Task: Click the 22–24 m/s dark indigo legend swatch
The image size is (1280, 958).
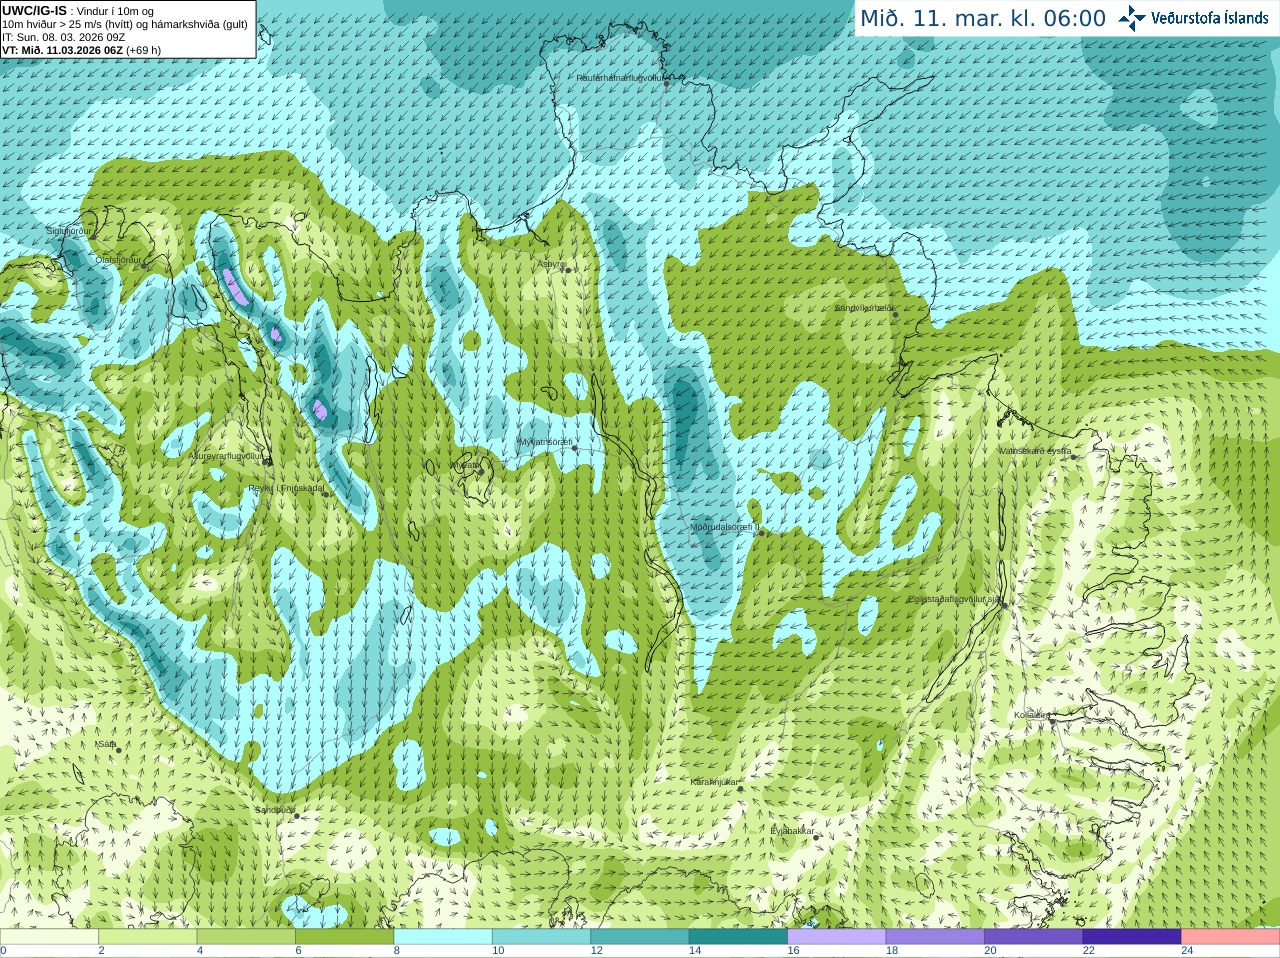Action: (1133, 937)
